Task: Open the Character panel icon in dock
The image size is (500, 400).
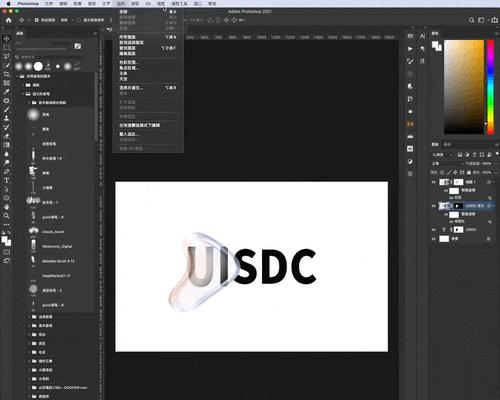Action: [x=422, y=36]
